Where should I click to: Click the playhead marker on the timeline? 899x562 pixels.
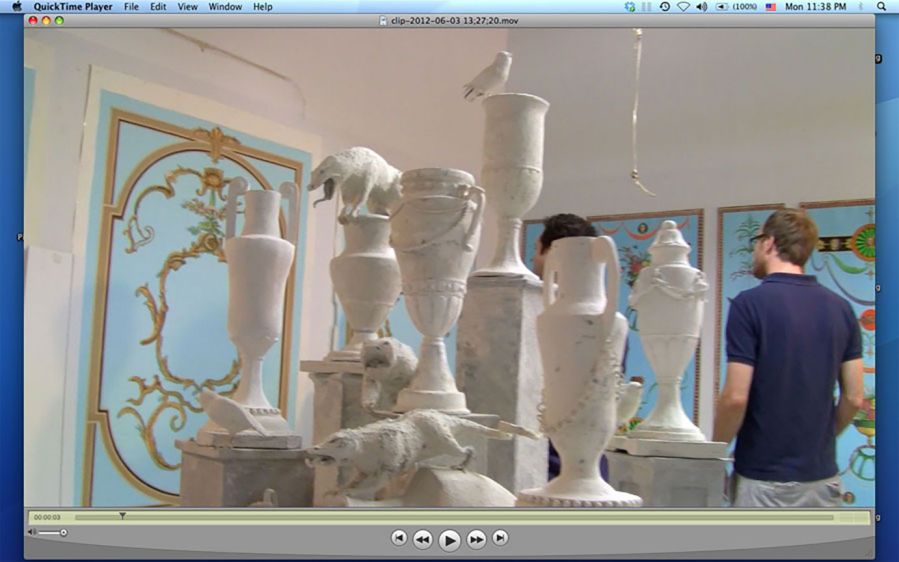pos(122,516)
